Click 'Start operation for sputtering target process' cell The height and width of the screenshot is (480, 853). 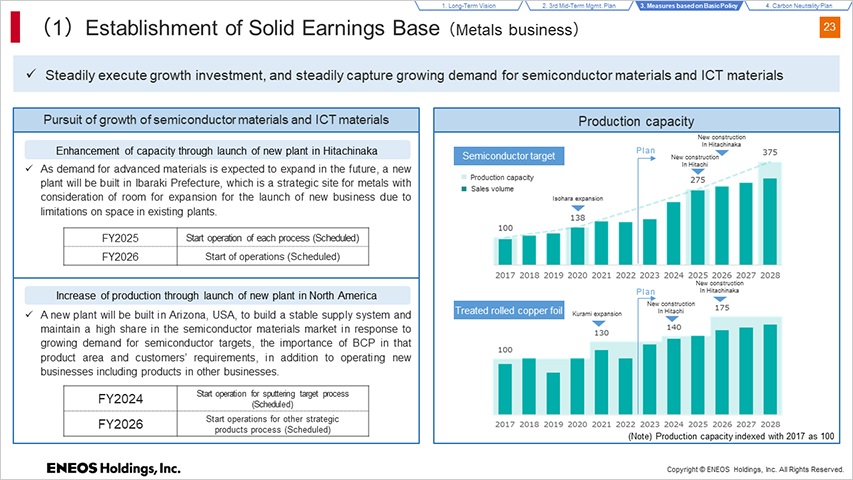[273, 399]
